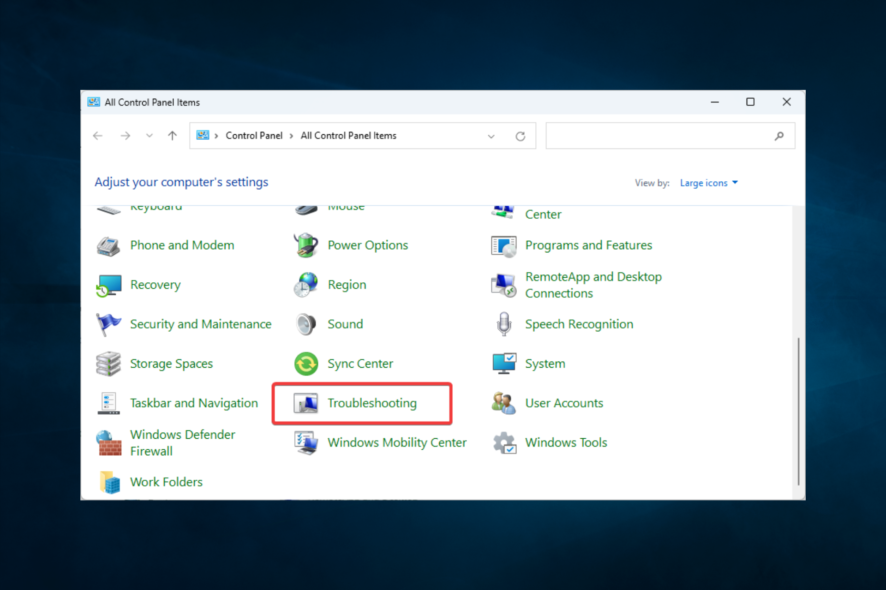Open the Windows Defender Firewall link
The image size is (886, 590).
[x=183, y=443]
